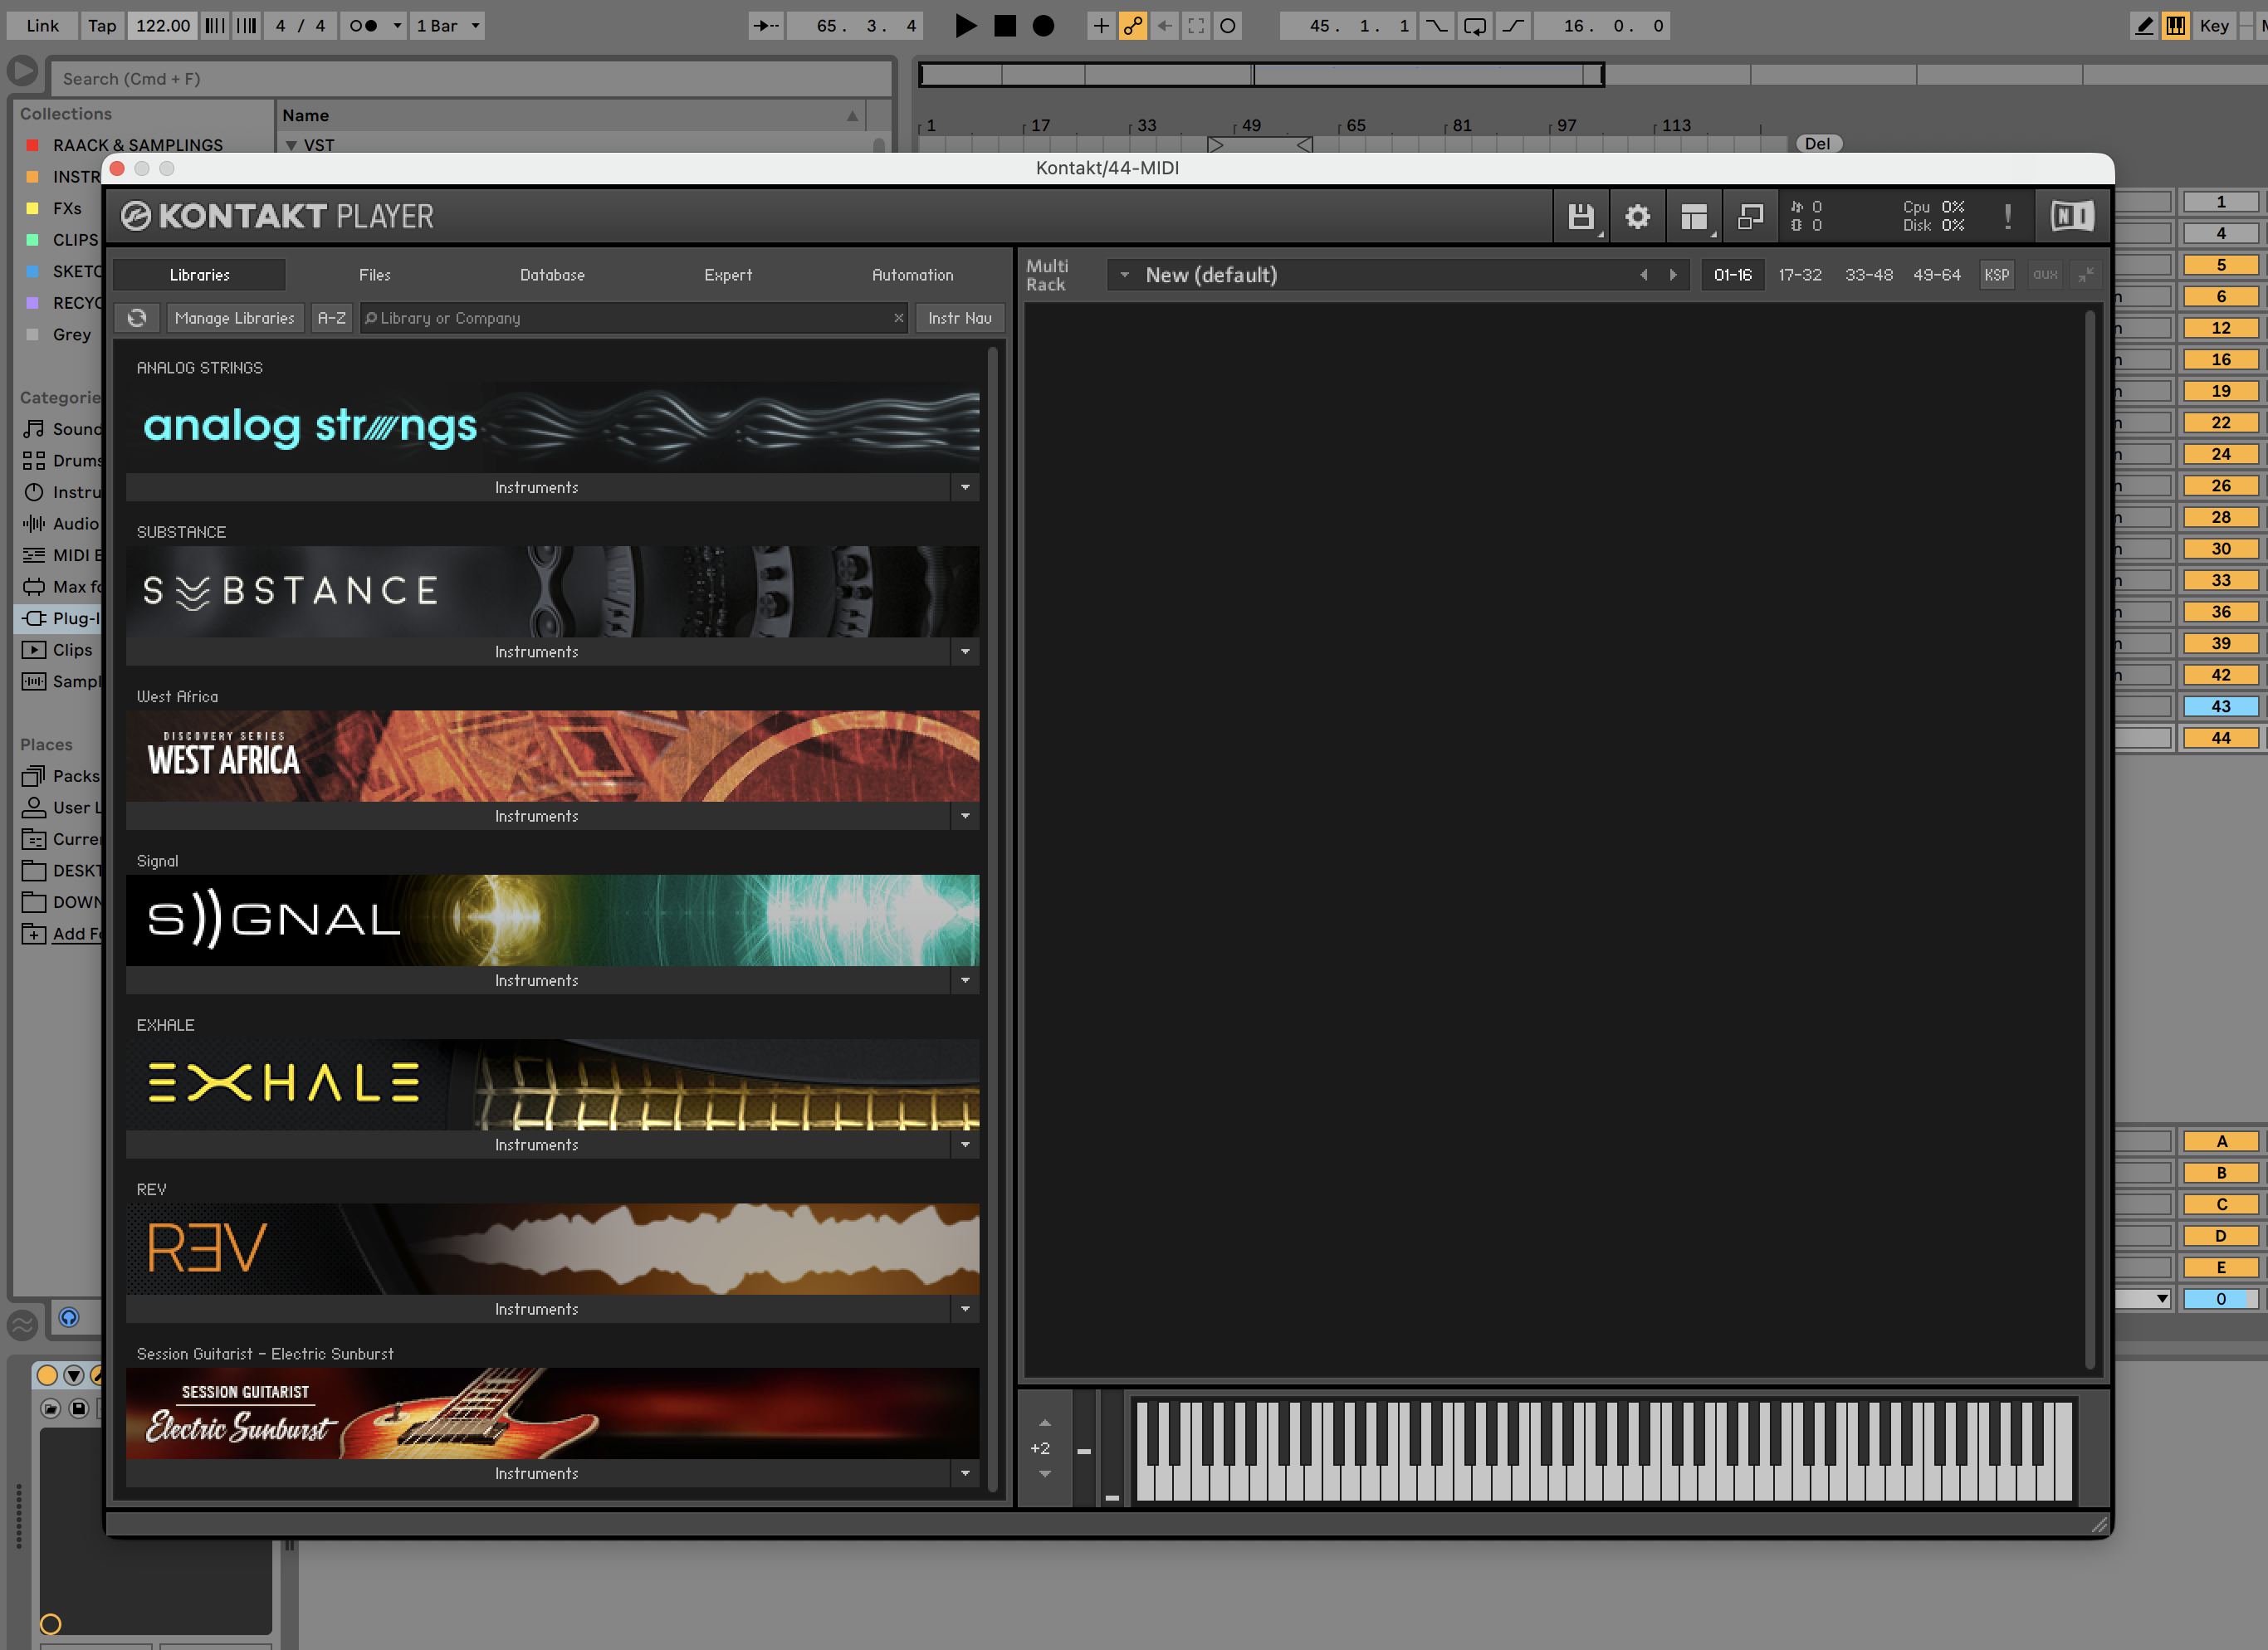This screenshot has height=1650, width=2268.
Task: Save the multi rack using the floppy disk icon
Action: [1581, 216]
